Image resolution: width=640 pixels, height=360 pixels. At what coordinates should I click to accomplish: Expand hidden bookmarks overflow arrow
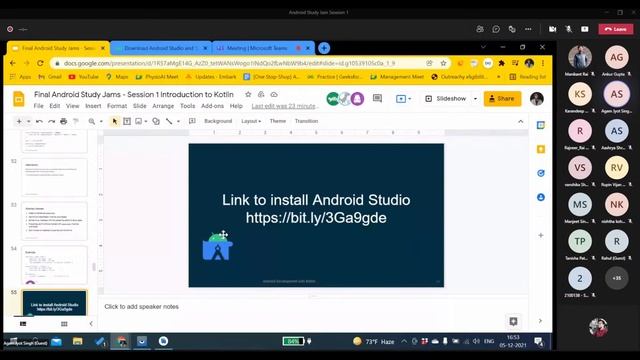pyautogui.click(x=498, y=77)
